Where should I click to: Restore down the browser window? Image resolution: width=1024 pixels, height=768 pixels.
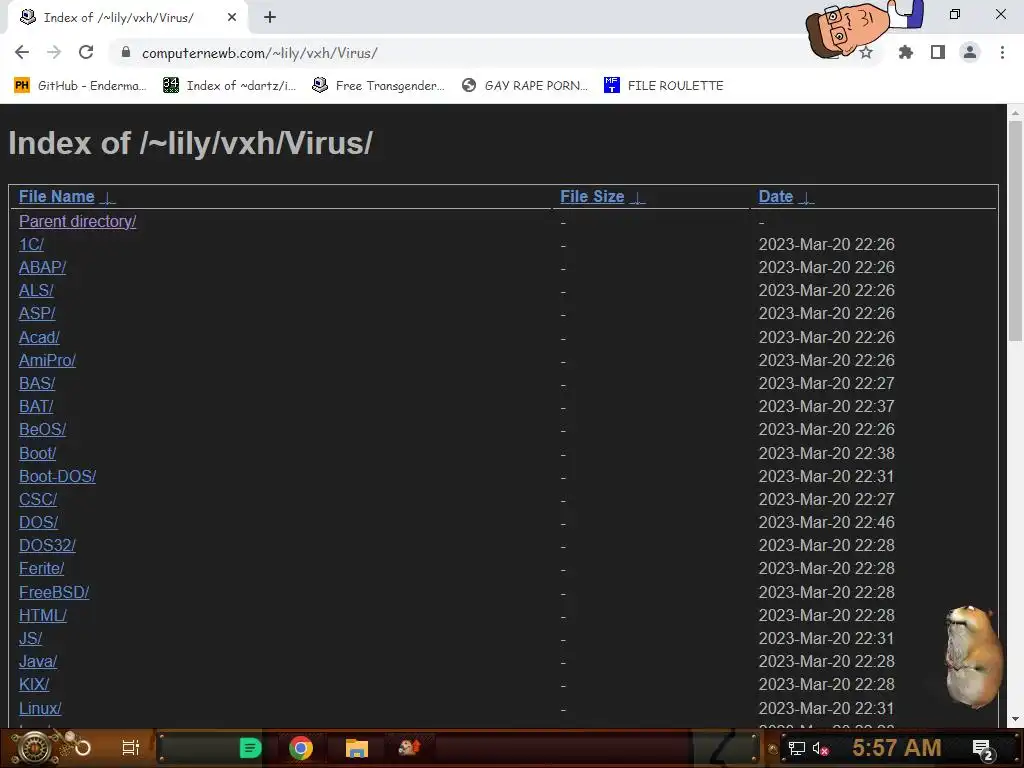(955, 14)
